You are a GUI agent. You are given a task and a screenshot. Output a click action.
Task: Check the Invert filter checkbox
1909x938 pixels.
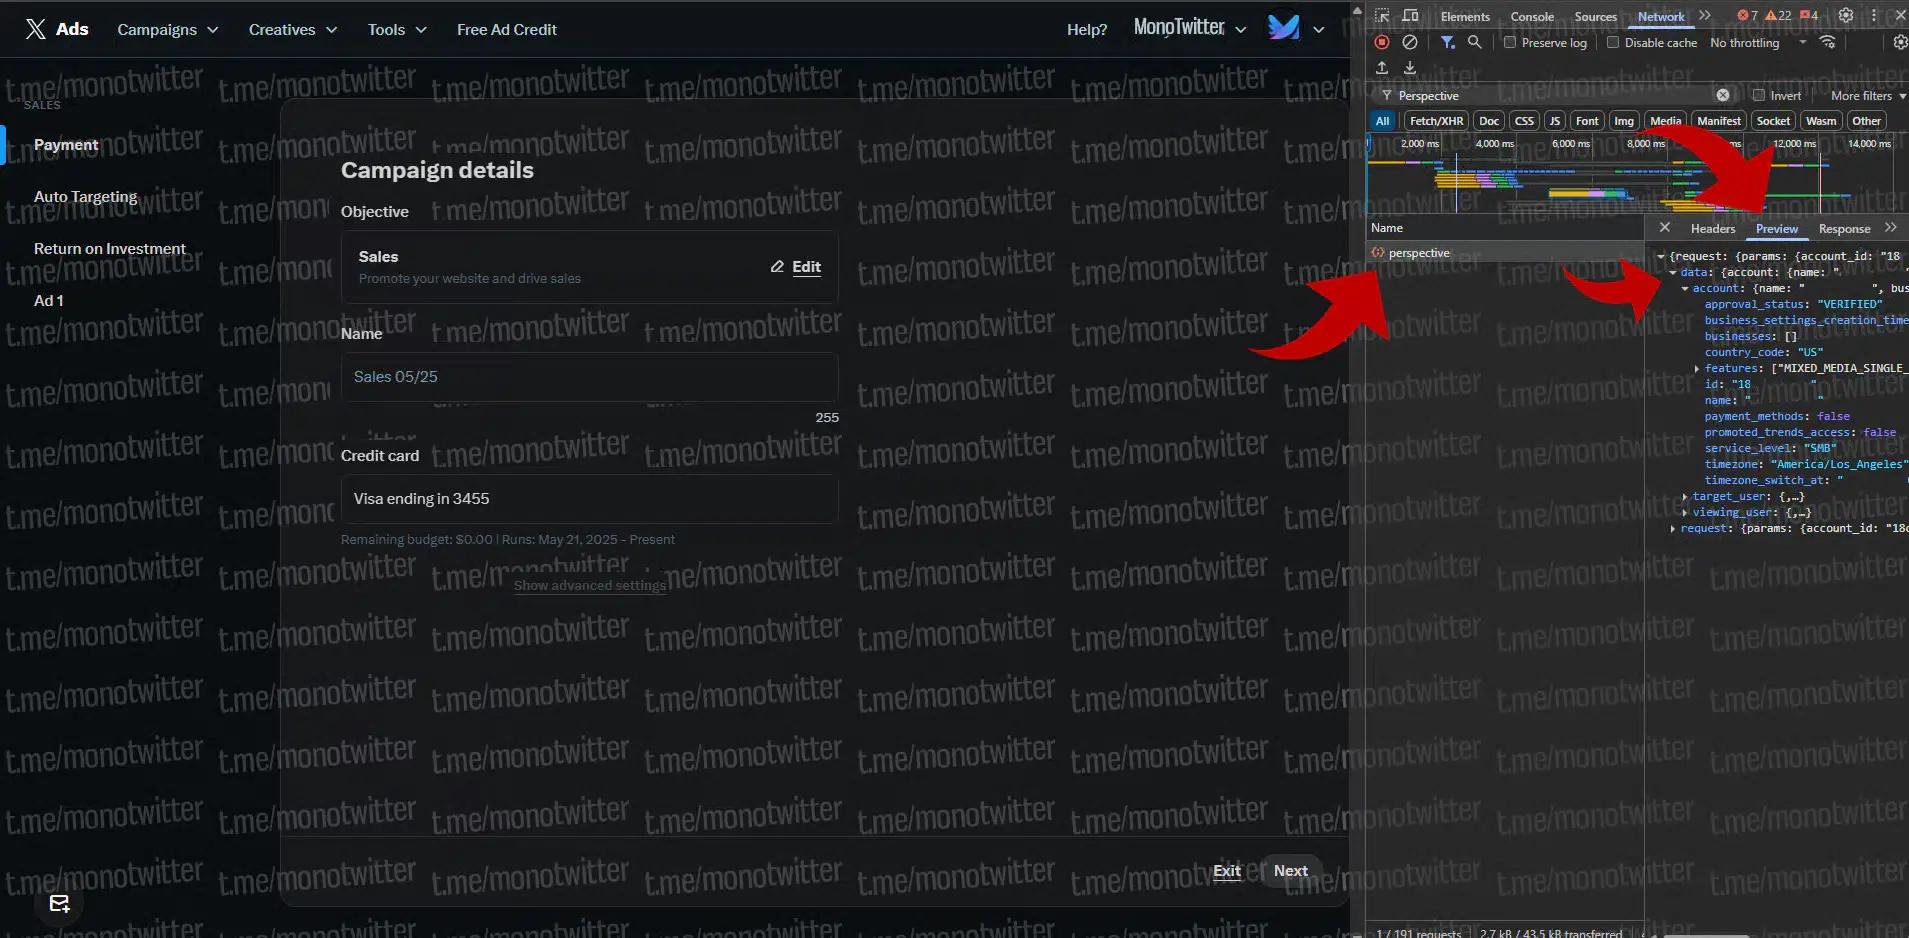pyautogui.click(x=1759, y=96)
